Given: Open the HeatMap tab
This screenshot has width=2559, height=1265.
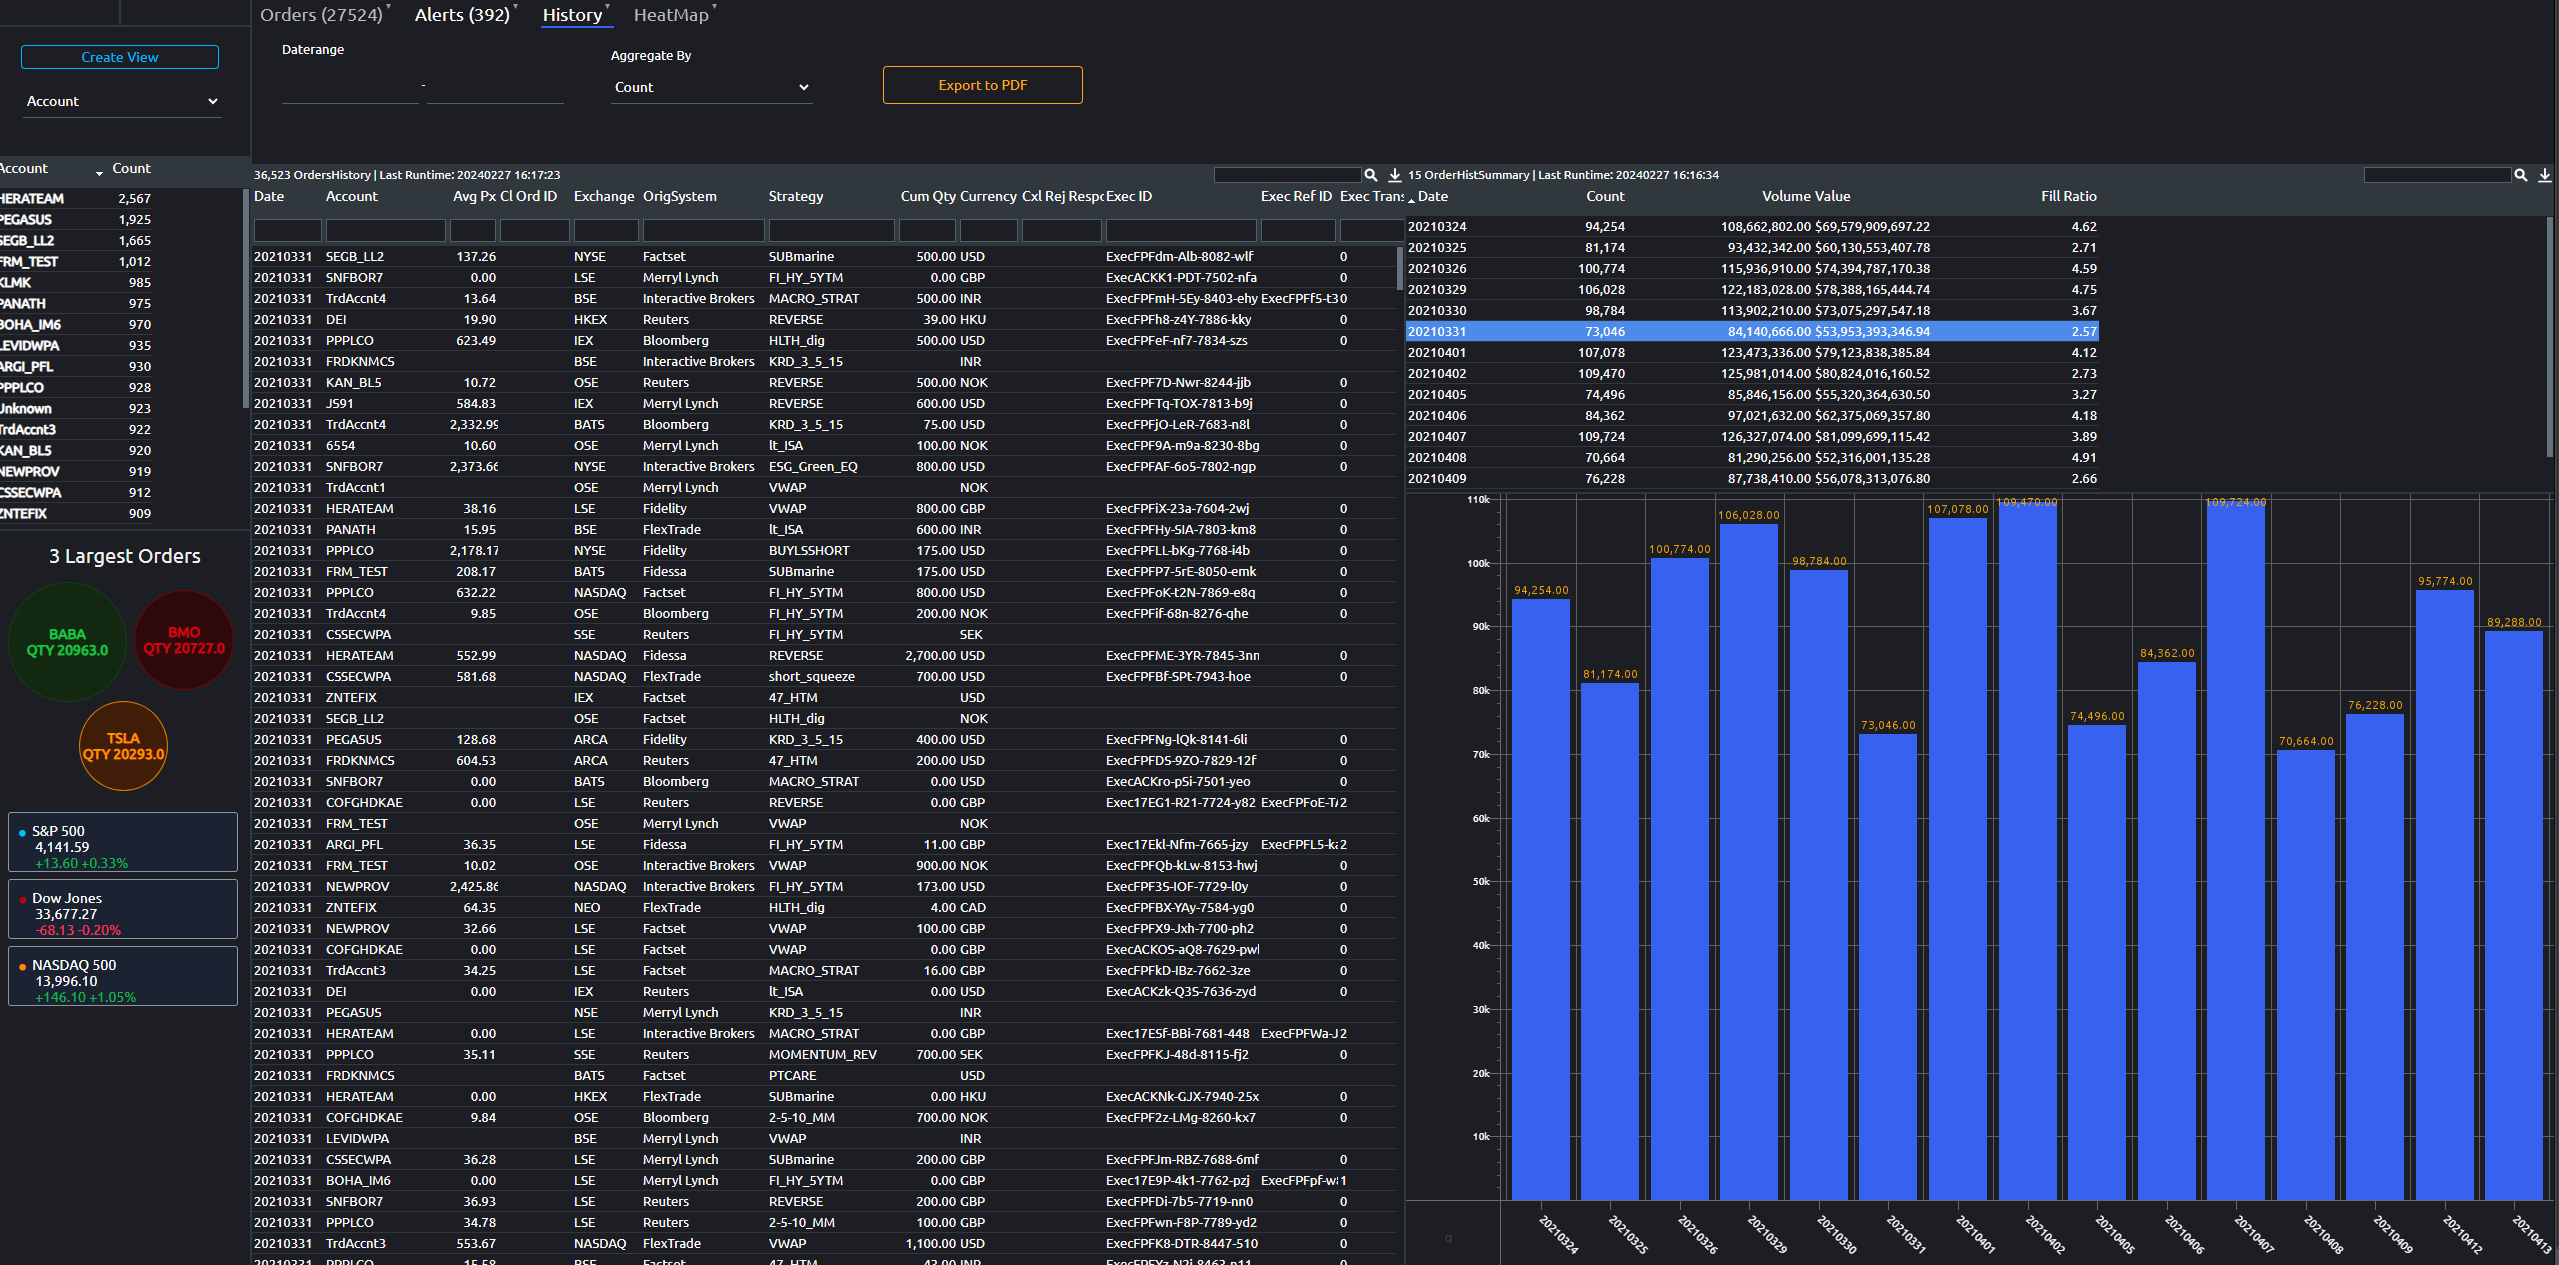Looking at the screenshot, I should pos(671,15).
